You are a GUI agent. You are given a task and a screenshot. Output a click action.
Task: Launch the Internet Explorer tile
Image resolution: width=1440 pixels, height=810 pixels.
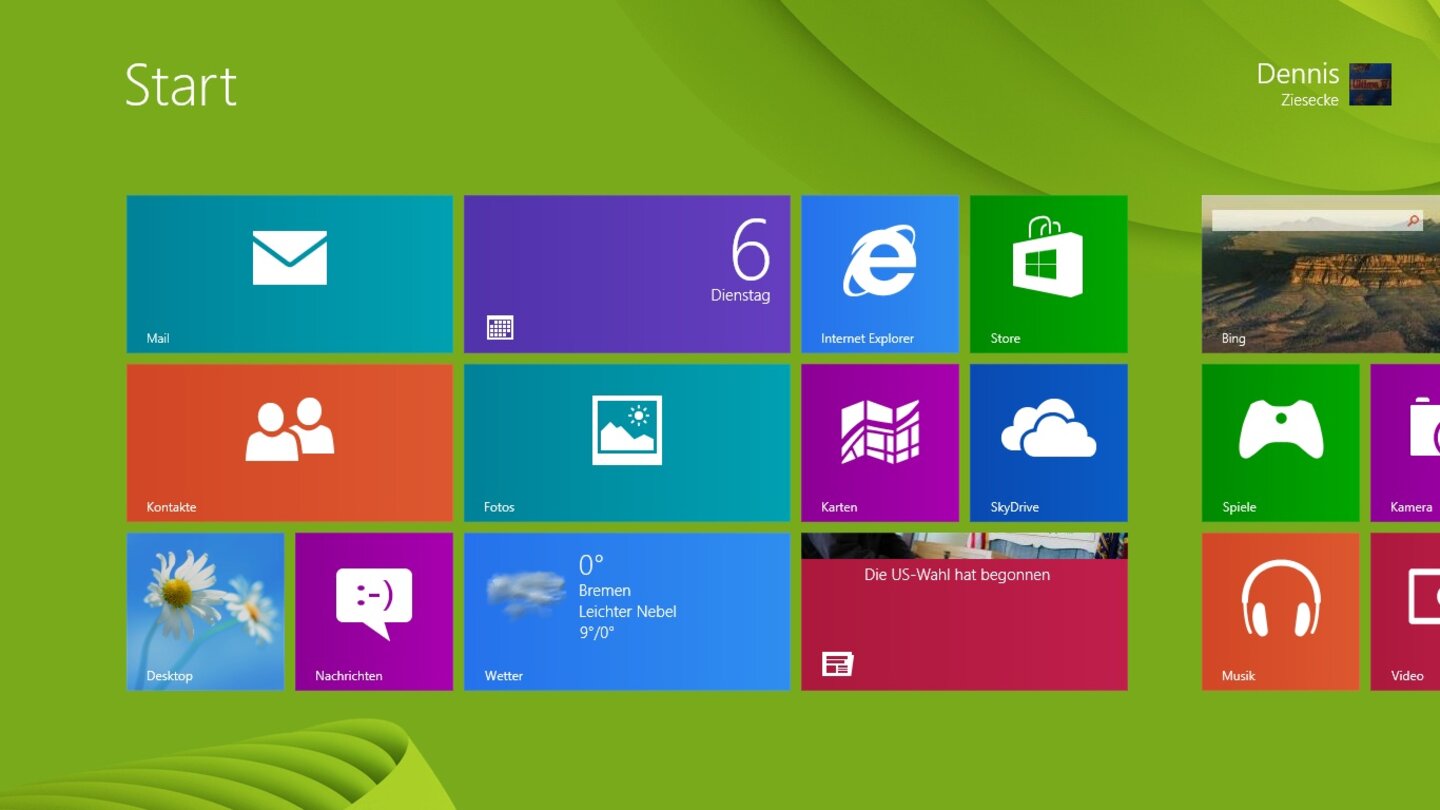coord(880,273)
